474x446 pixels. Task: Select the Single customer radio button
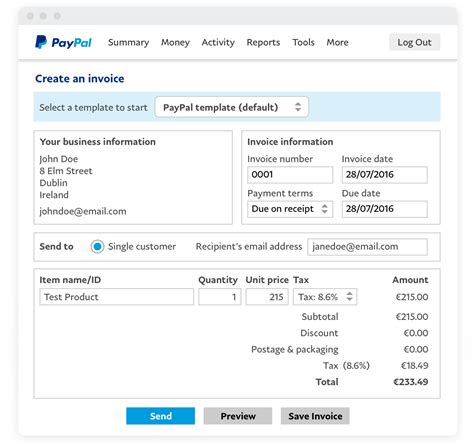coord(97,247)
